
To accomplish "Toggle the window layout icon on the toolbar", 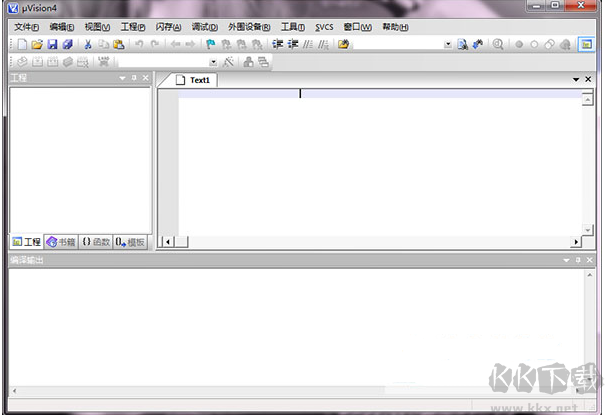I will click(585, 45).
